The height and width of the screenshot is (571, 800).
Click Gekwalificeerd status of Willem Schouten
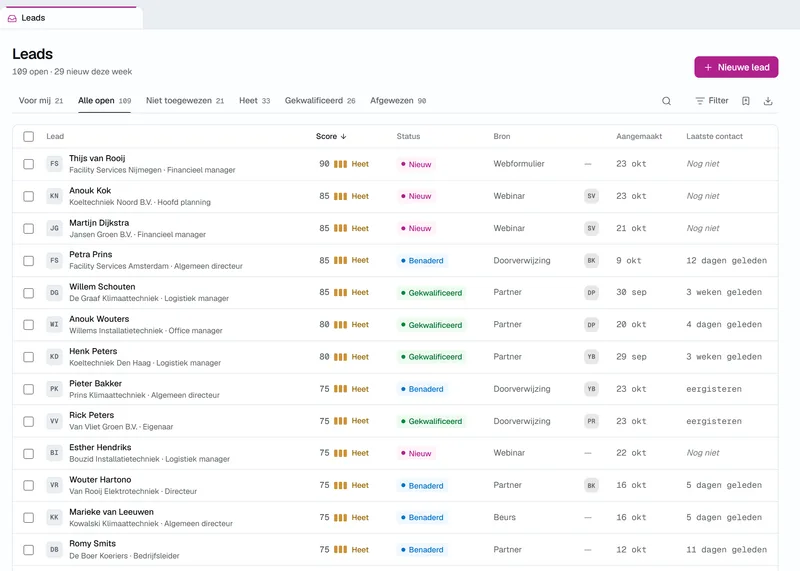pyautogui.click(x=431, y=292)
